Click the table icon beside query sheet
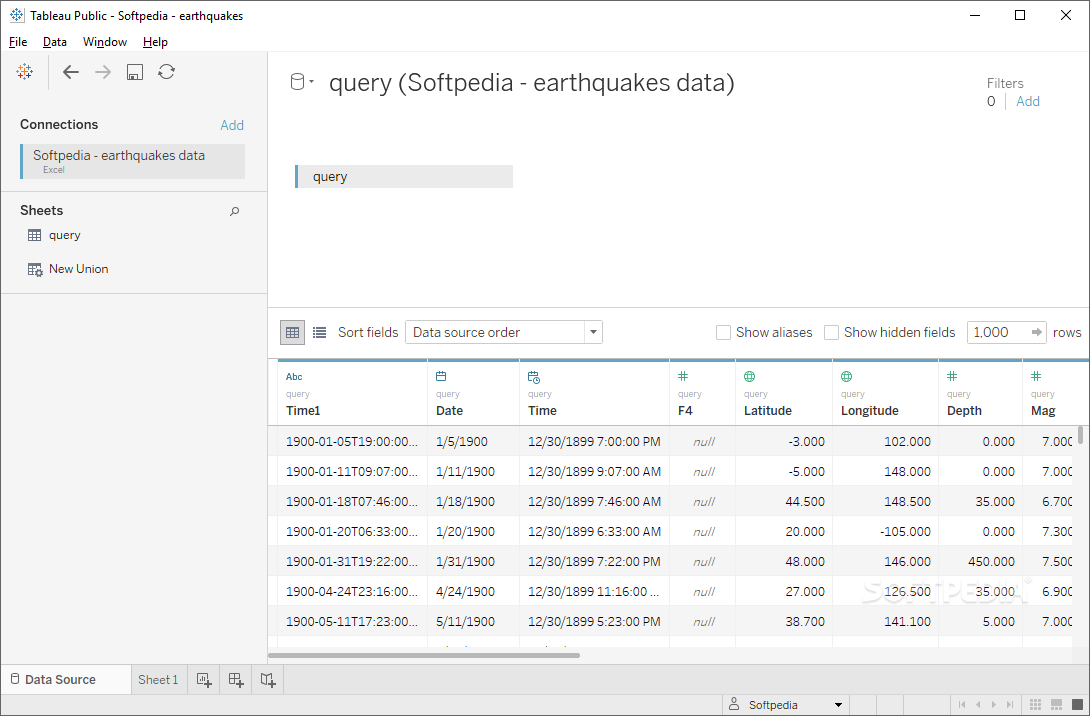The height and width of the screenshot is (716, 1090). point(34,235)
